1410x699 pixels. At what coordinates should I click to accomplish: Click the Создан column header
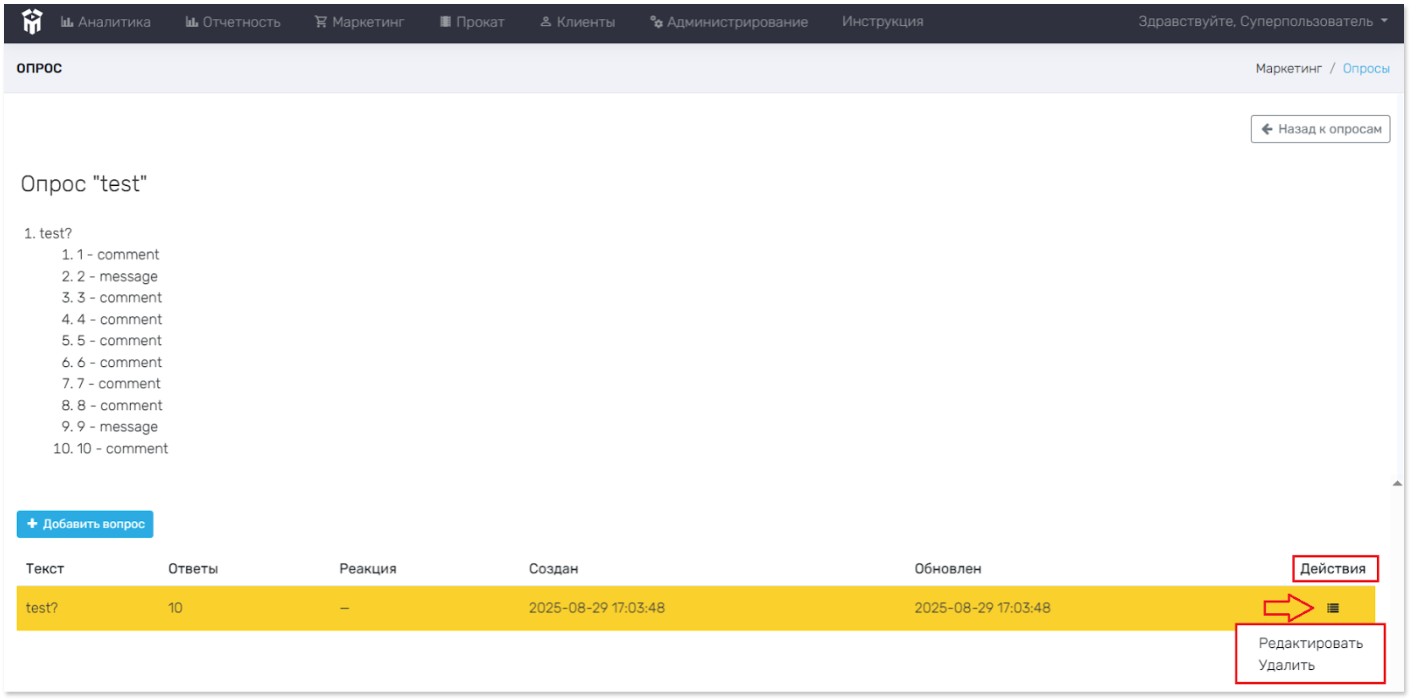[x=553, y=569]
